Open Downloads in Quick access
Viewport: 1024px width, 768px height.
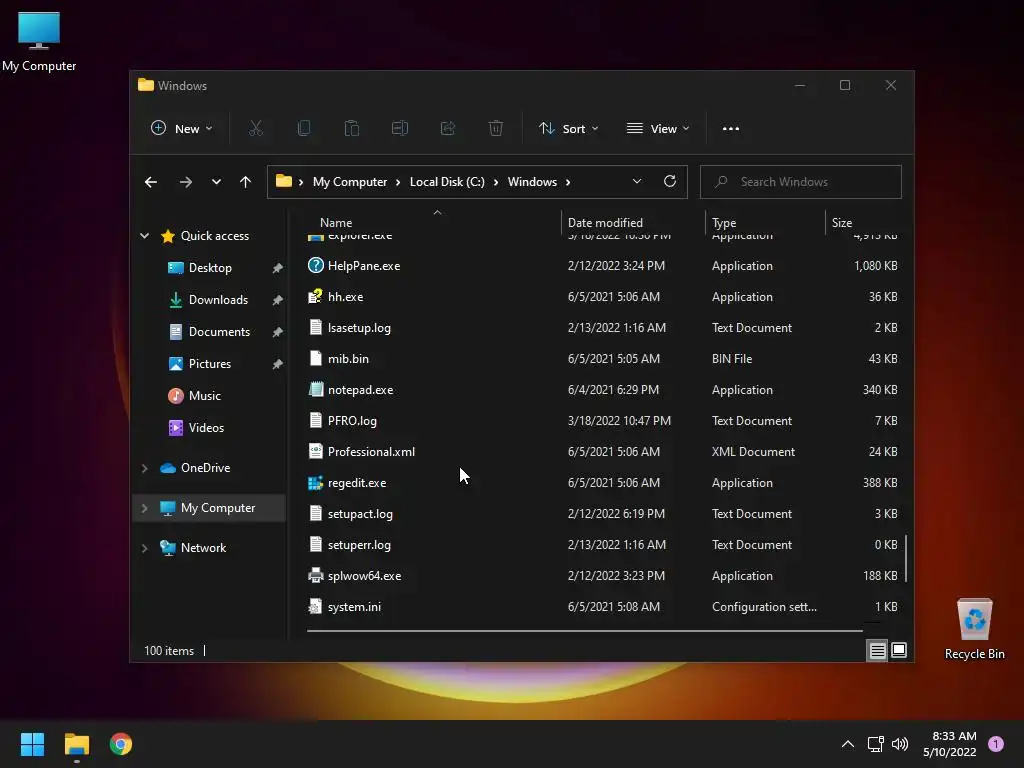218,300
